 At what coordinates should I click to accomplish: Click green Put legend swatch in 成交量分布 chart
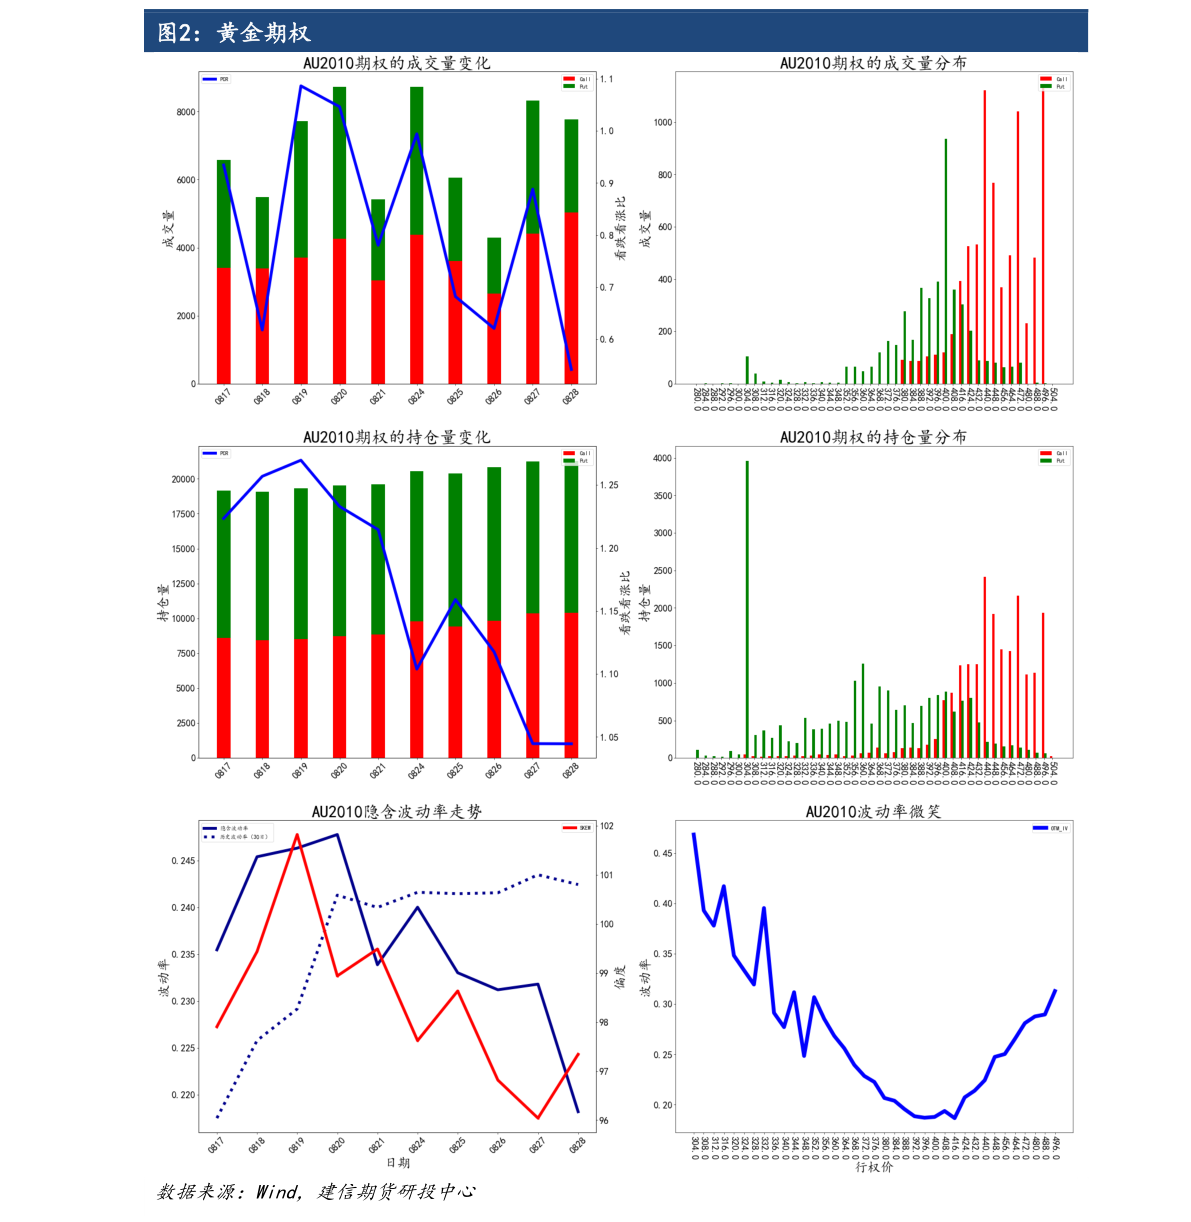pyautogui.click(x=1046, y=86)
